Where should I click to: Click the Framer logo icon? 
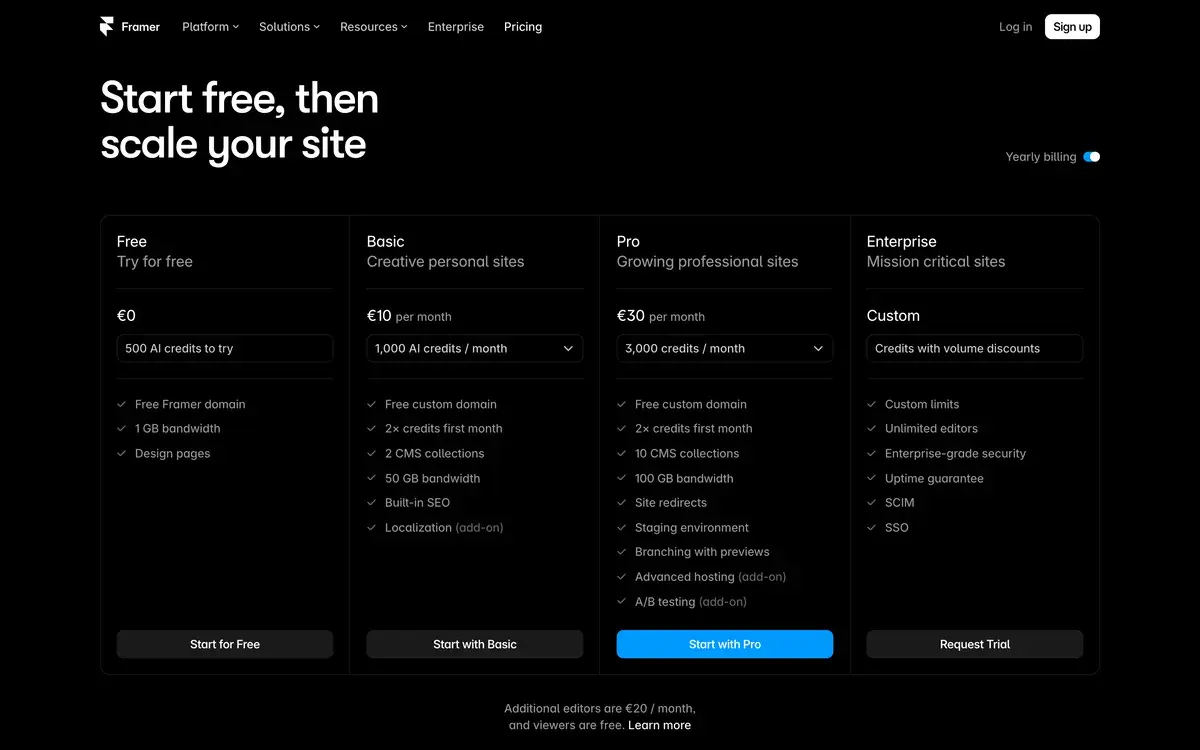pos(107,27)
